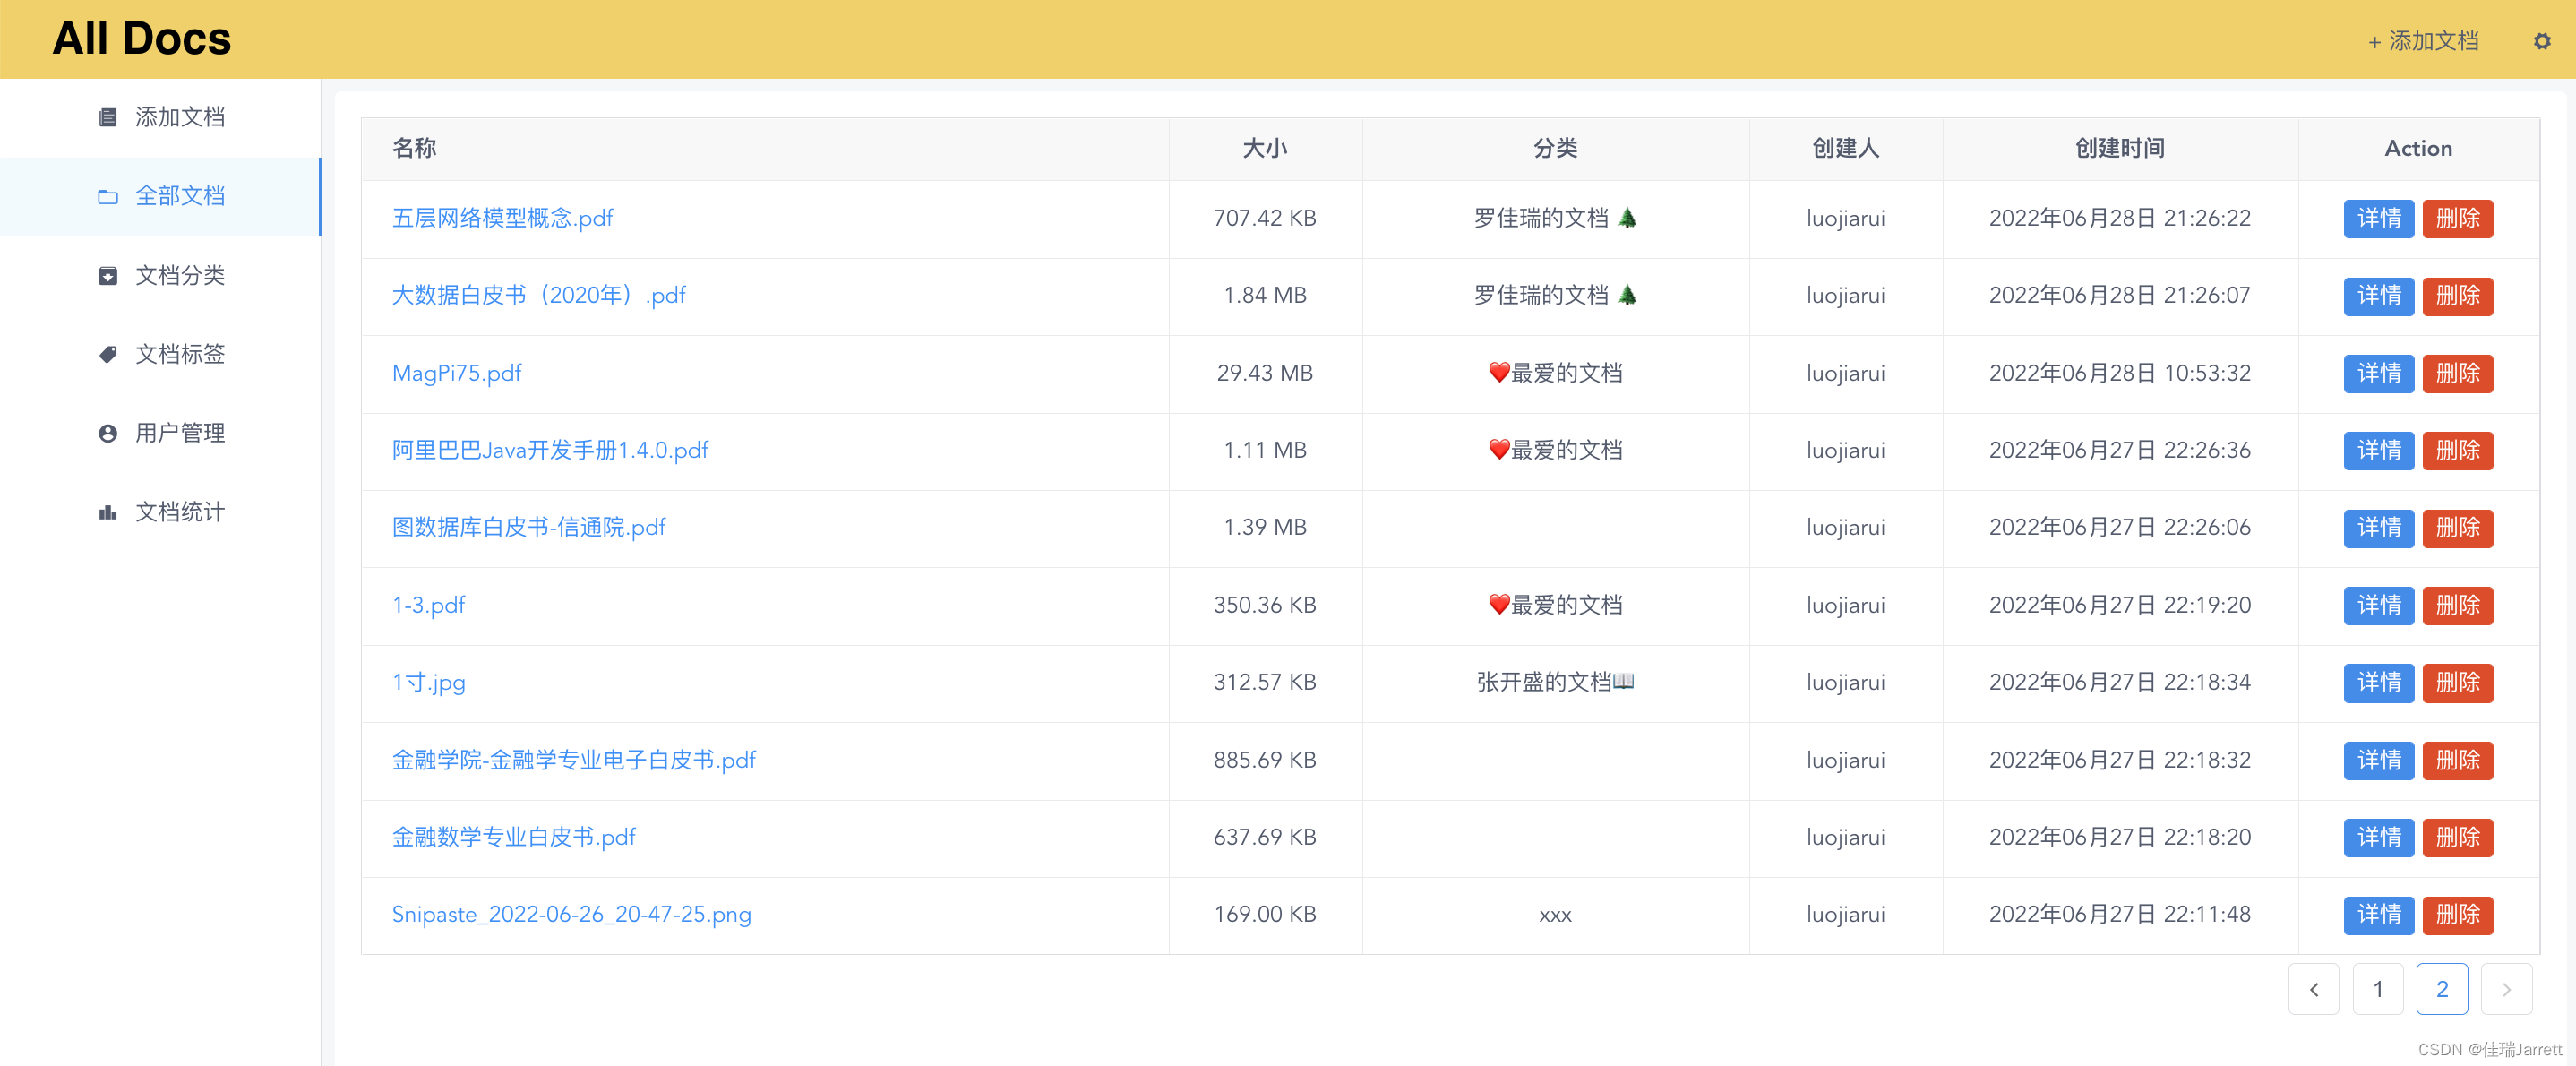The height and width of the screenshot is (1066, 2576).
Task: View 详情 for MagPi75.pdf
Action: pos(2378,373)
